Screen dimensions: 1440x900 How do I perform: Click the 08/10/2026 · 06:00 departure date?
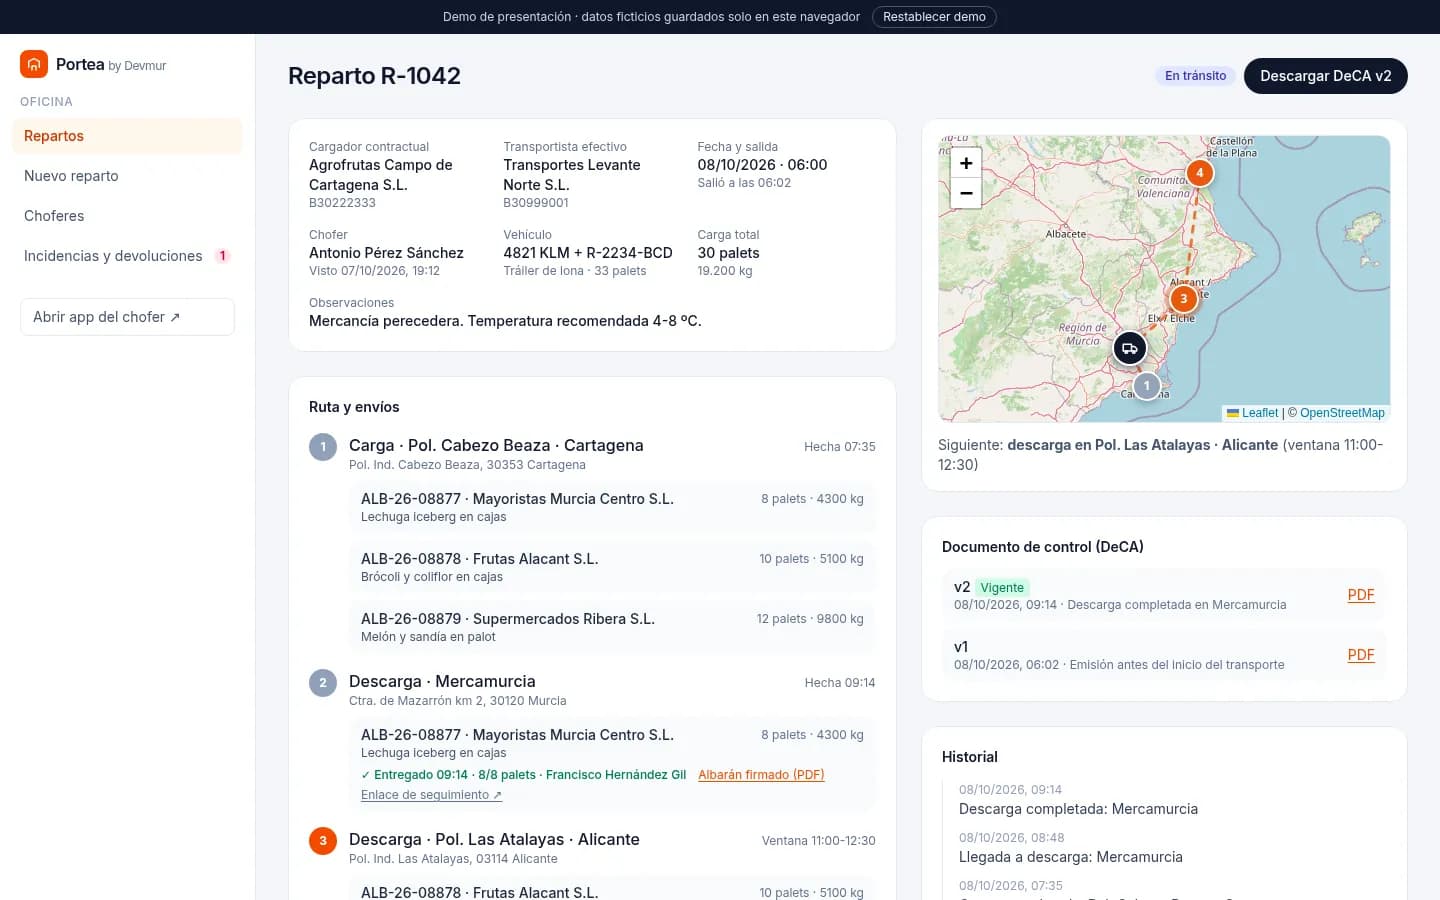click(x=762, y=165)
